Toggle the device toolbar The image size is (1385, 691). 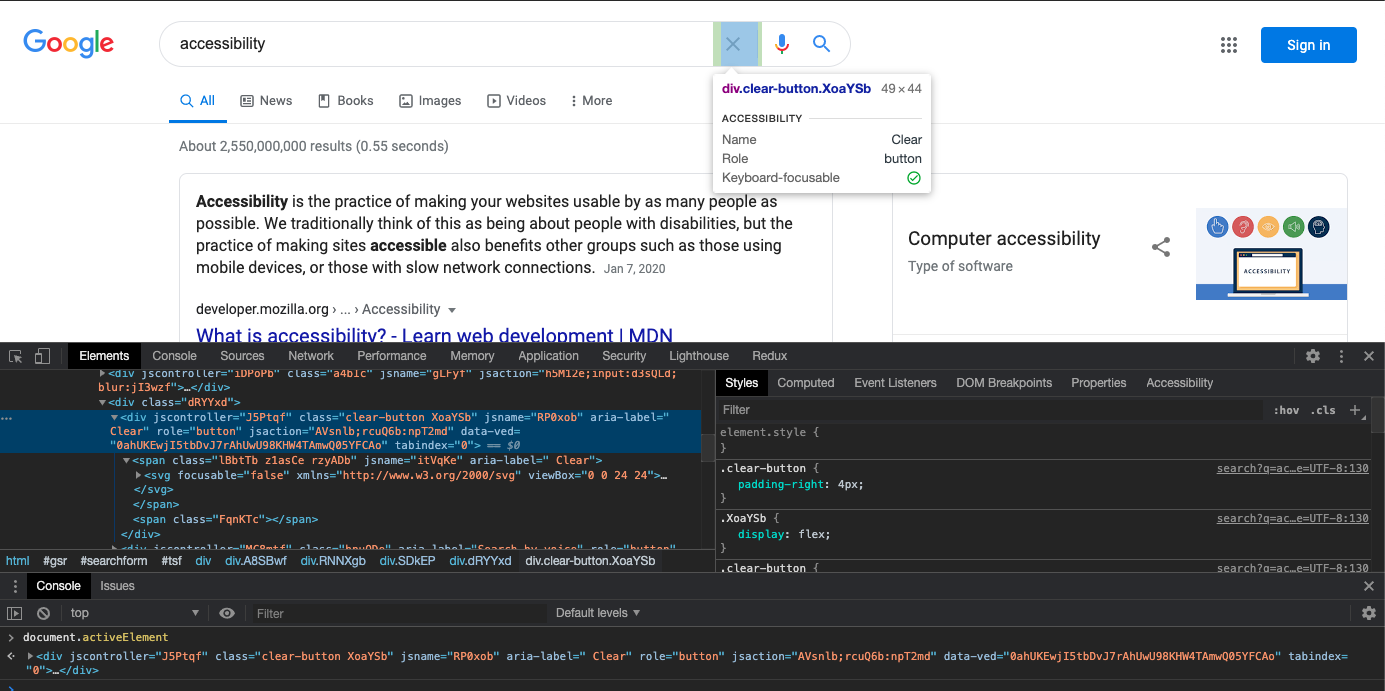[43, 356]
